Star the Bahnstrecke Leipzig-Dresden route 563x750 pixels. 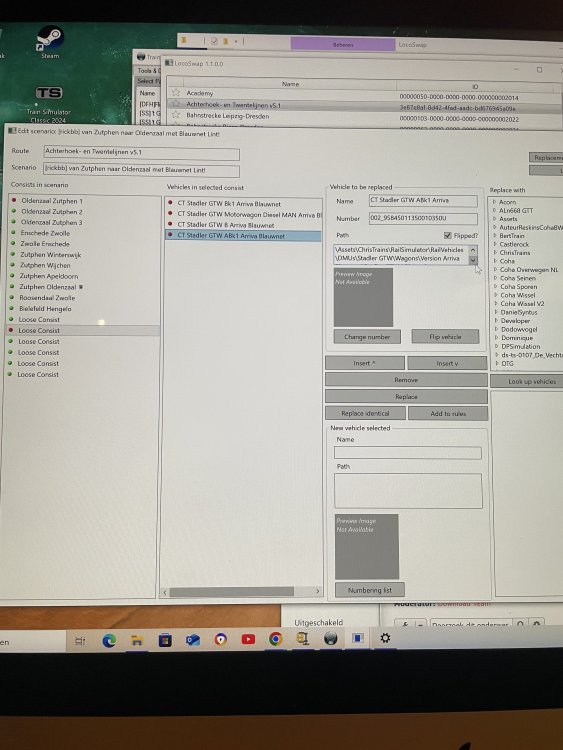[x=176, y=115]
